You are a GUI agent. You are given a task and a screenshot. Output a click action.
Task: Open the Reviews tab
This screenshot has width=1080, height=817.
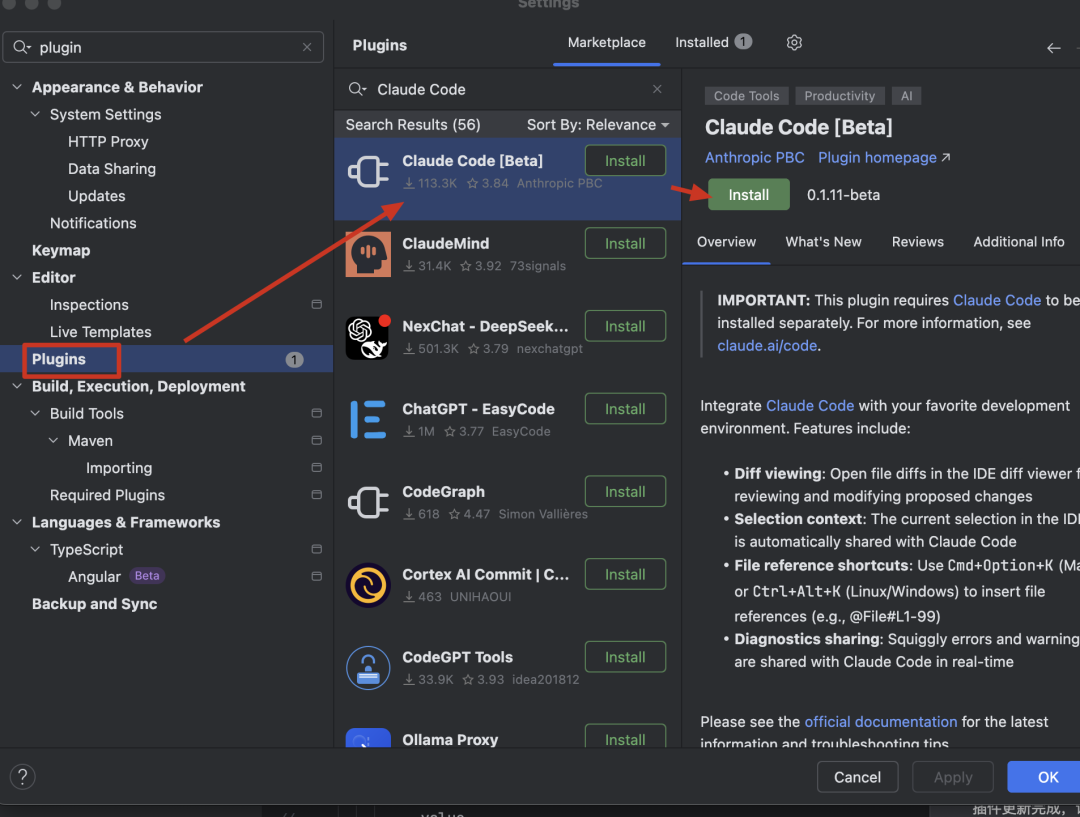(917, 242)
